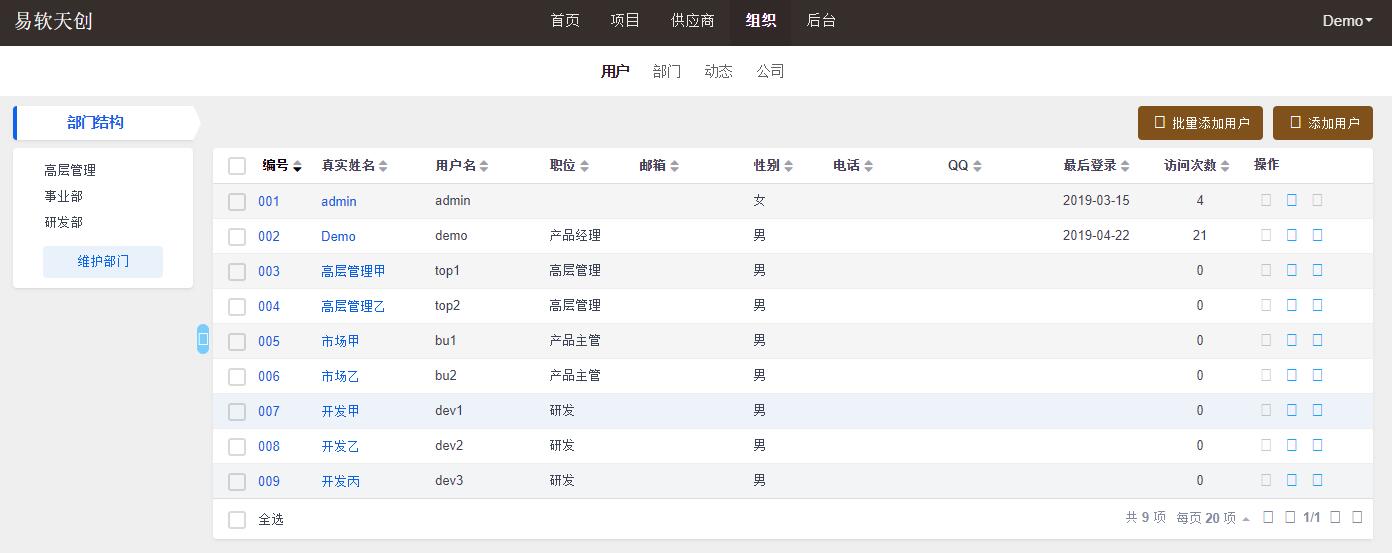Select 研发部 in the department tree

click(63, 222)
